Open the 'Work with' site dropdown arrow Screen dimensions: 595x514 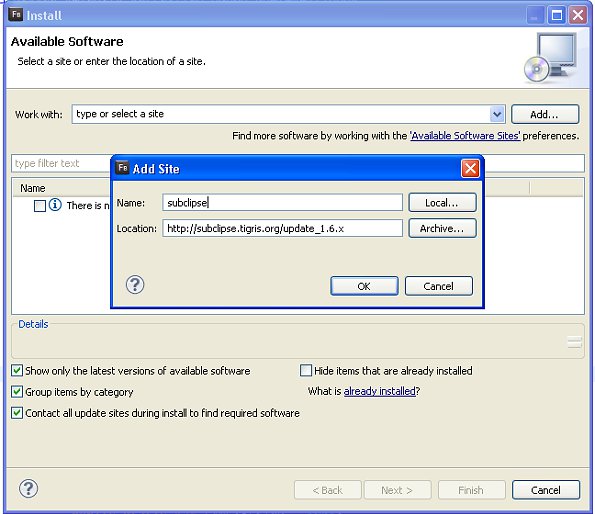pos(497,114)
